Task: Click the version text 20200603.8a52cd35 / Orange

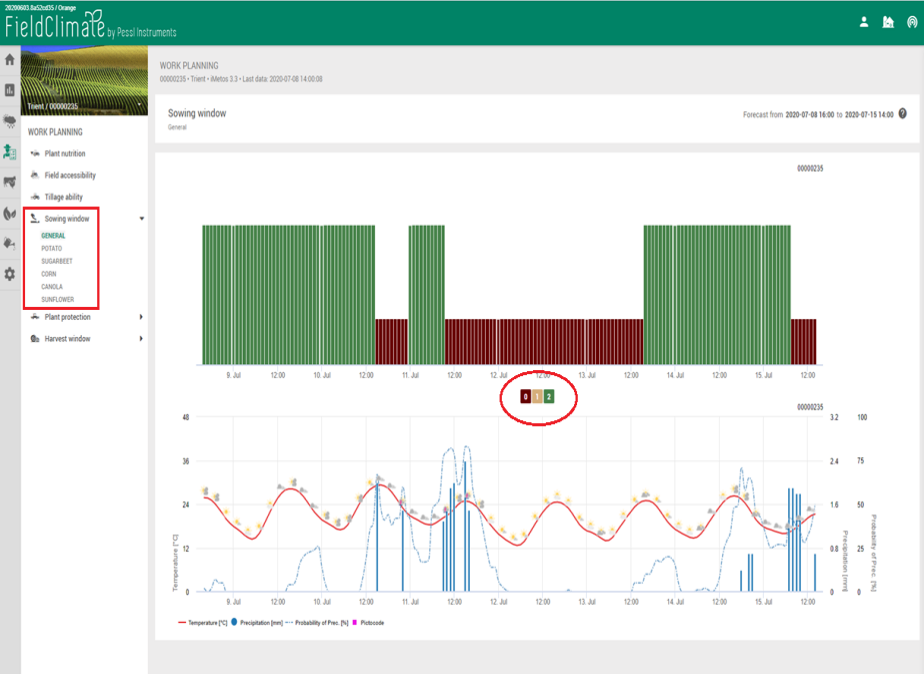Action: [40, 8]
